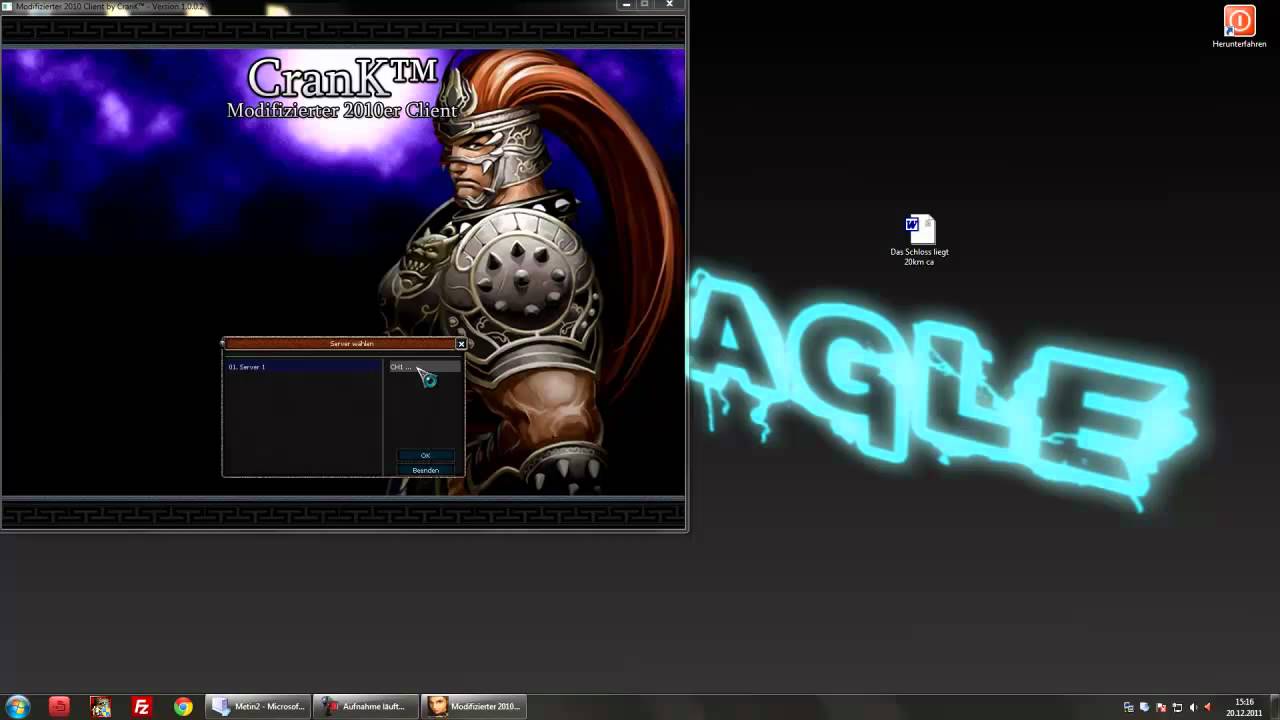
Task: Switch to 'Modifizierter 2010...' taskbar window
Action: [474, 706]
